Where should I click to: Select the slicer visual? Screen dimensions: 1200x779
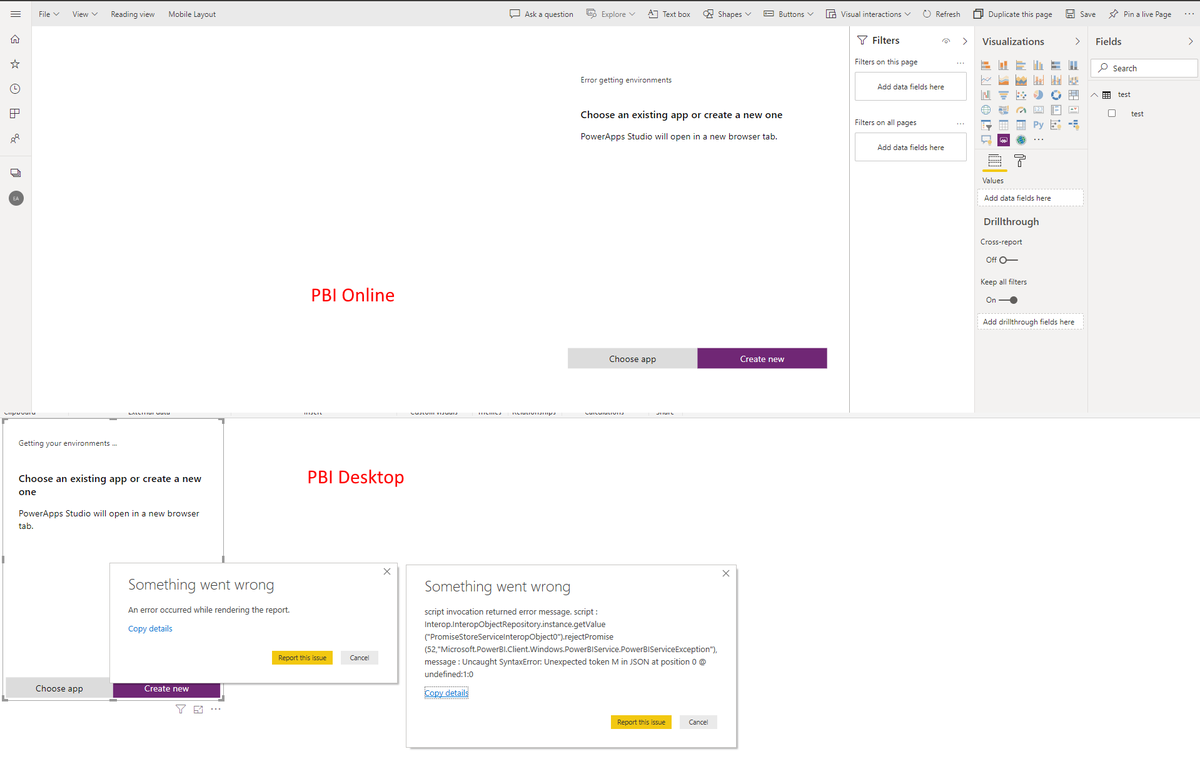coord(986,125)
